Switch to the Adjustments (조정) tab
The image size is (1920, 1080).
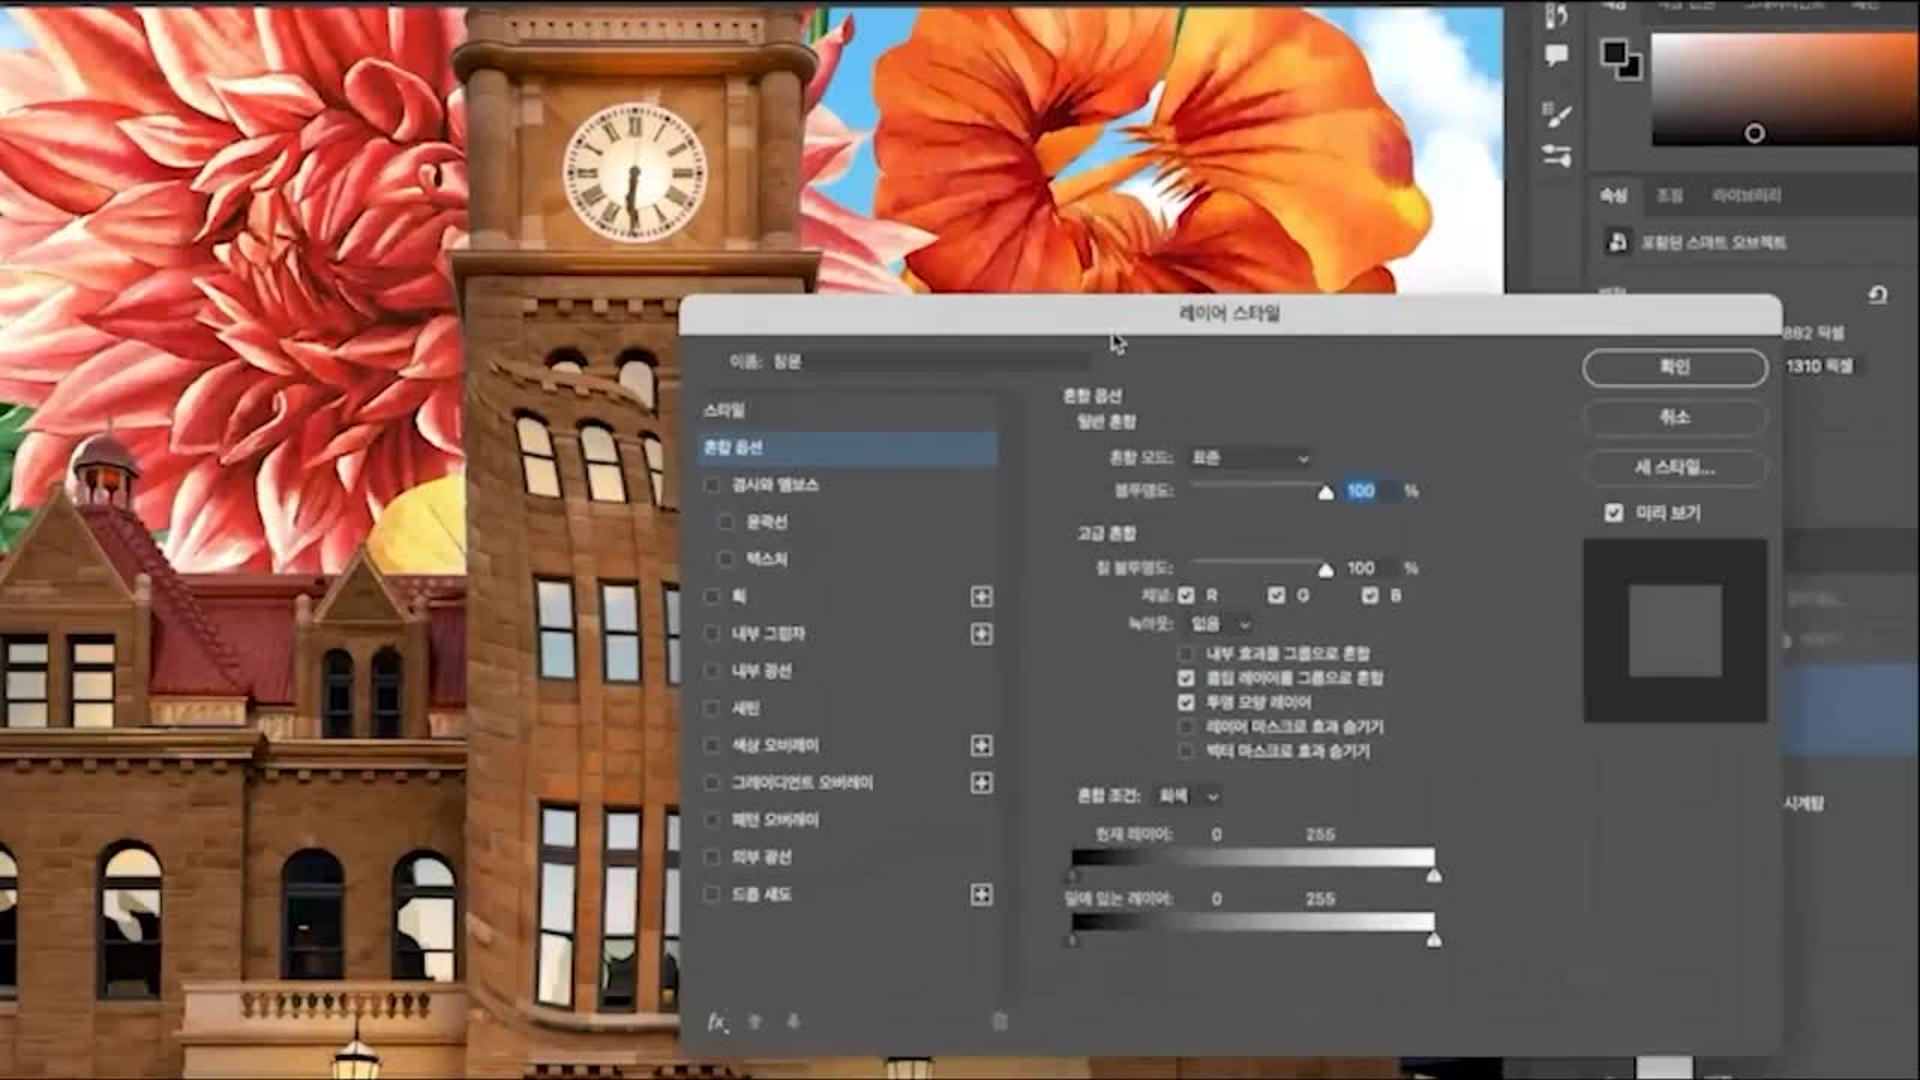(x=1669, y=196)
